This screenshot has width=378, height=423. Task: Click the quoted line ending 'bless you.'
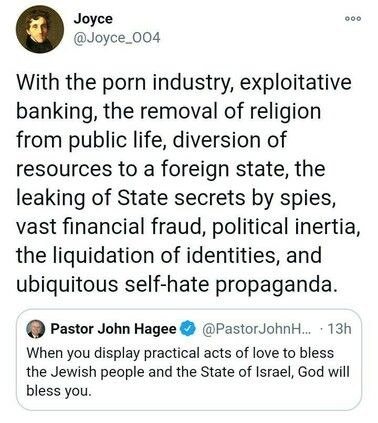point(59,391)
